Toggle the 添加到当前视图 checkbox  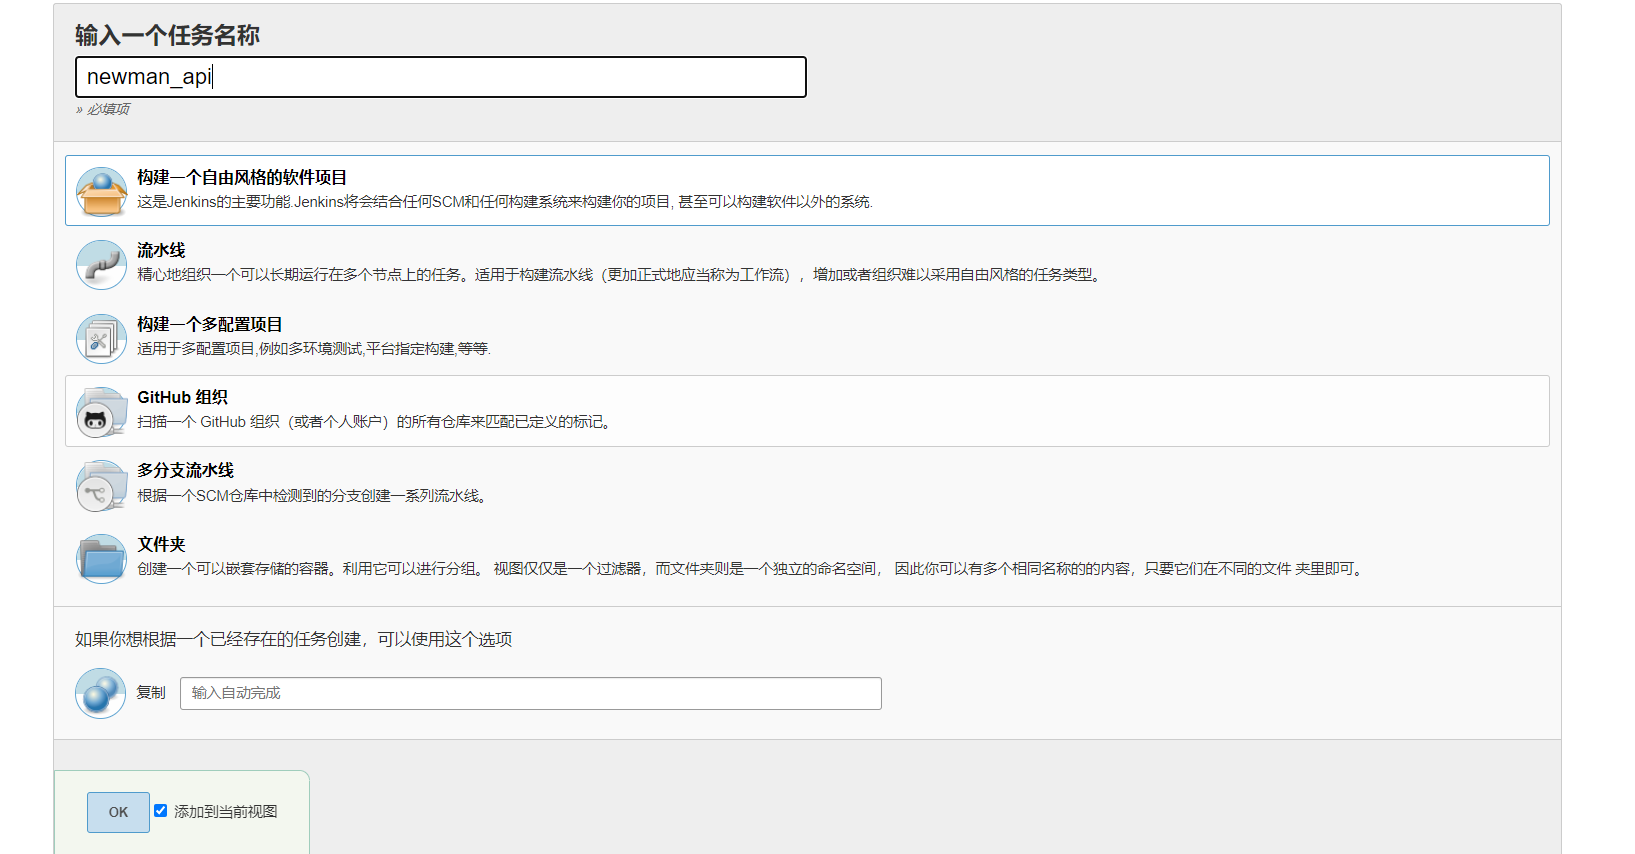coord(160,811)
